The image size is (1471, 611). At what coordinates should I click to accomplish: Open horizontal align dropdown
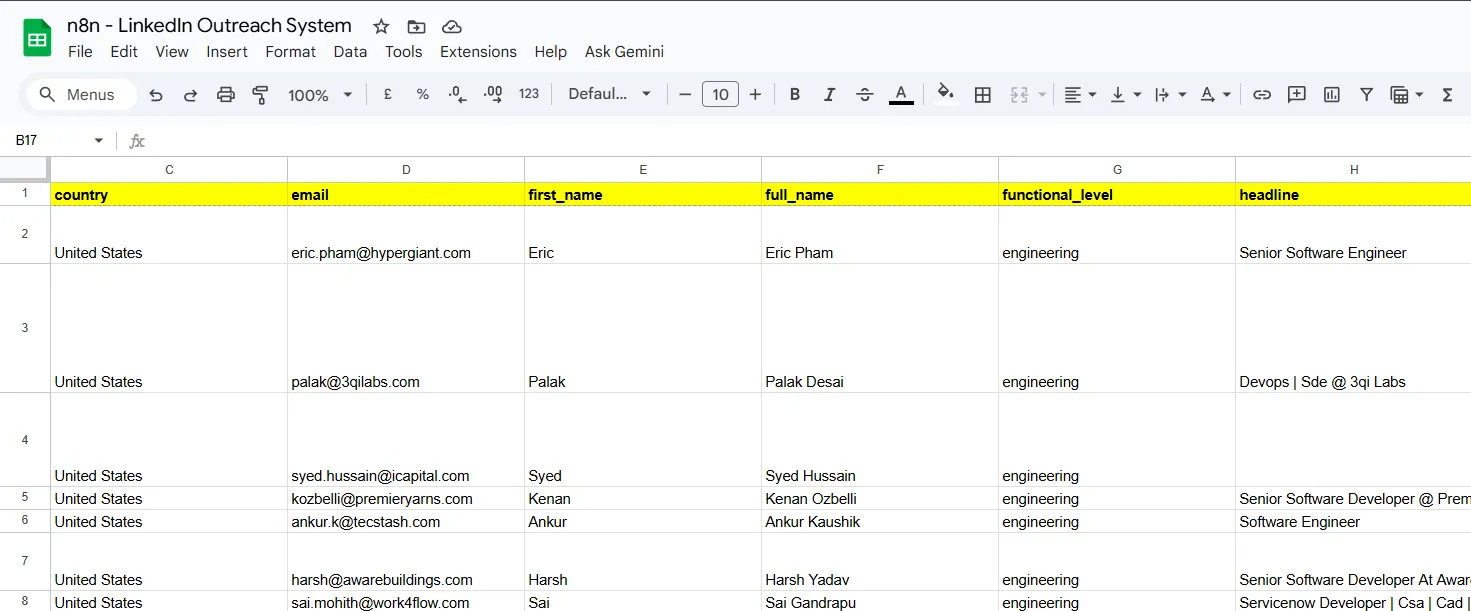click(x=1080, y=94)
